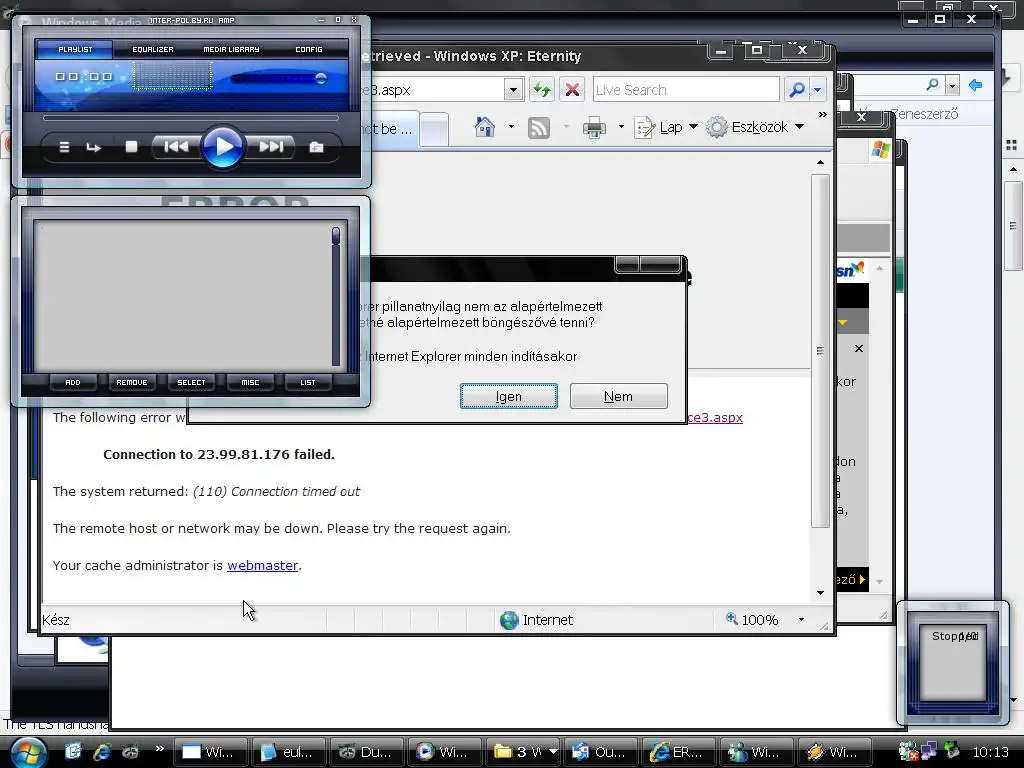Click the rear window search magnifier

coord(933,84)
